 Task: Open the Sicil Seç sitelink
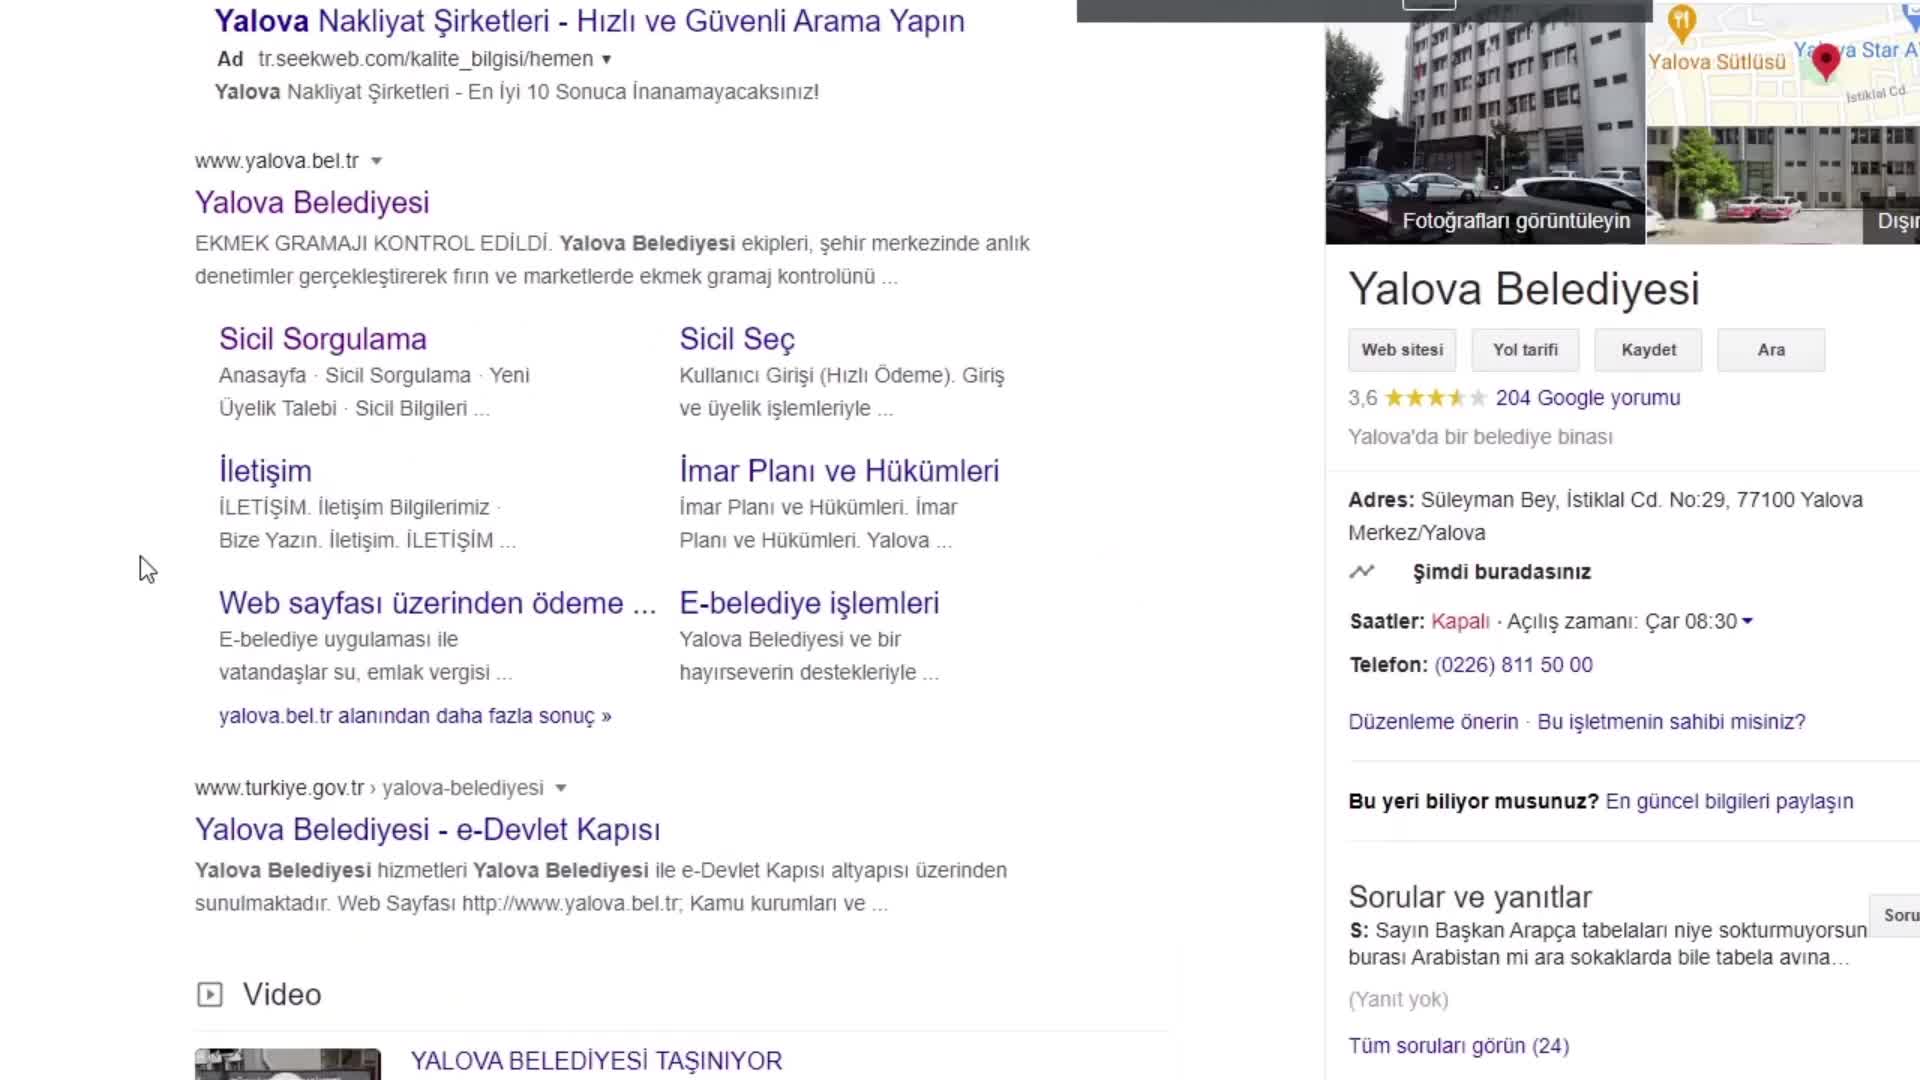pos(737,339)
